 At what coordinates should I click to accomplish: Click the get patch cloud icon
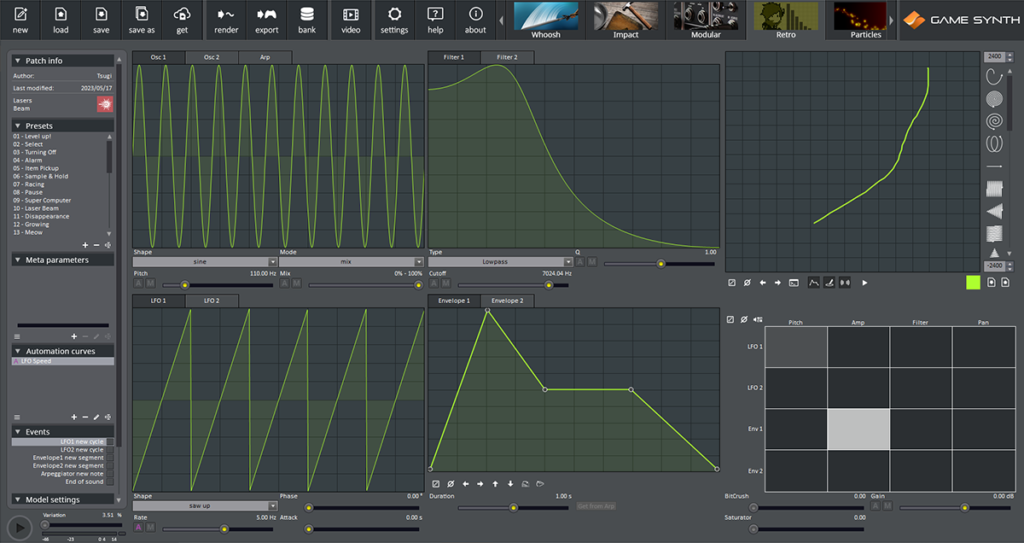coord(182,14)
